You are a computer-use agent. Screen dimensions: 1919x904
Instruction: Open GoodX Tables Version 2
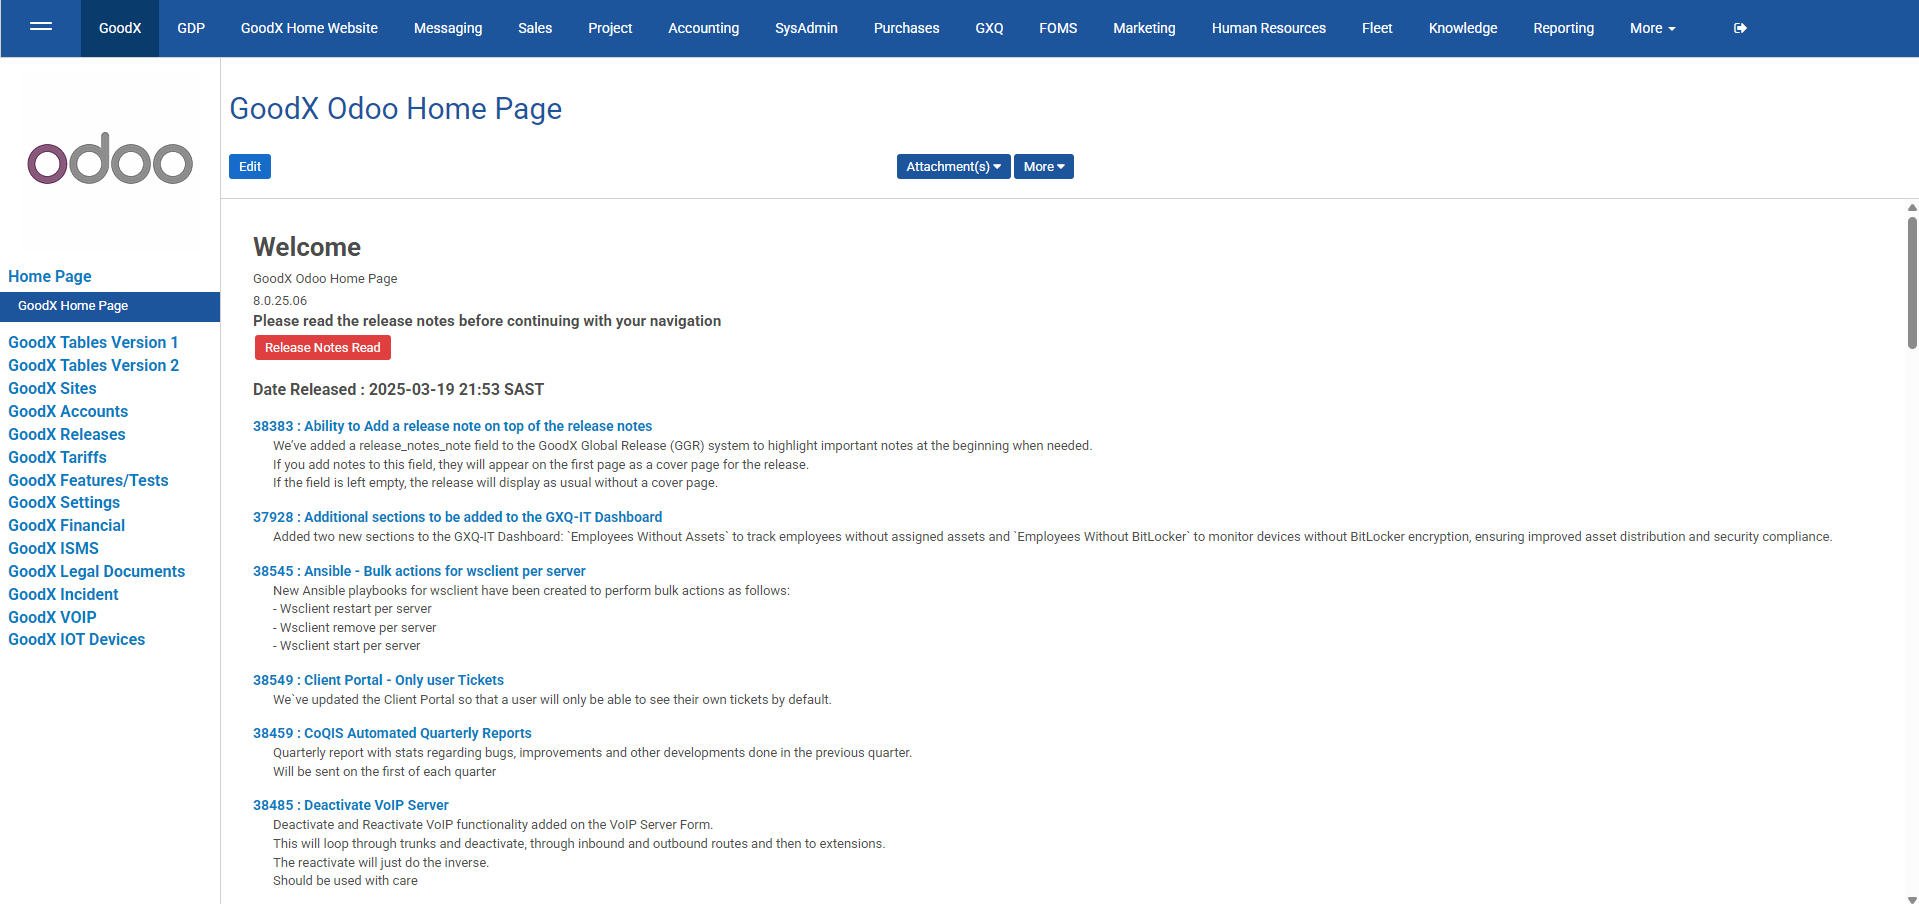pos(94,365)
